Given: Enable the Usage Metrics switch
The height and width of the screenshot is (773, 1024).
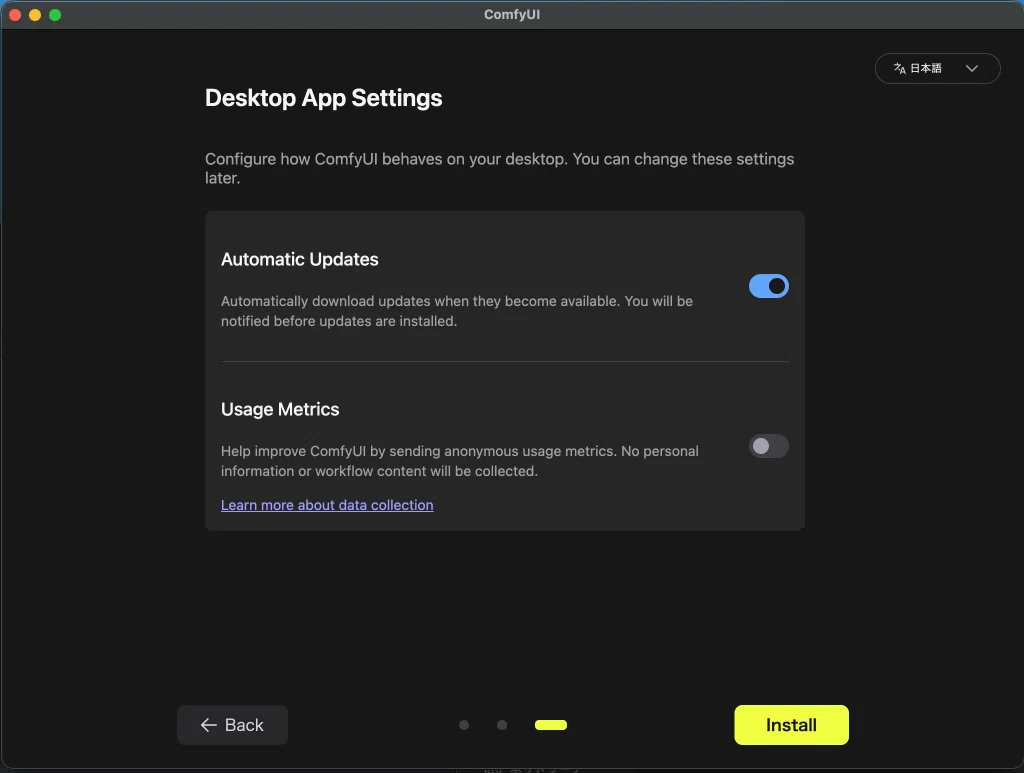Looking at the screenshot, I should click(x=769, y=446).
